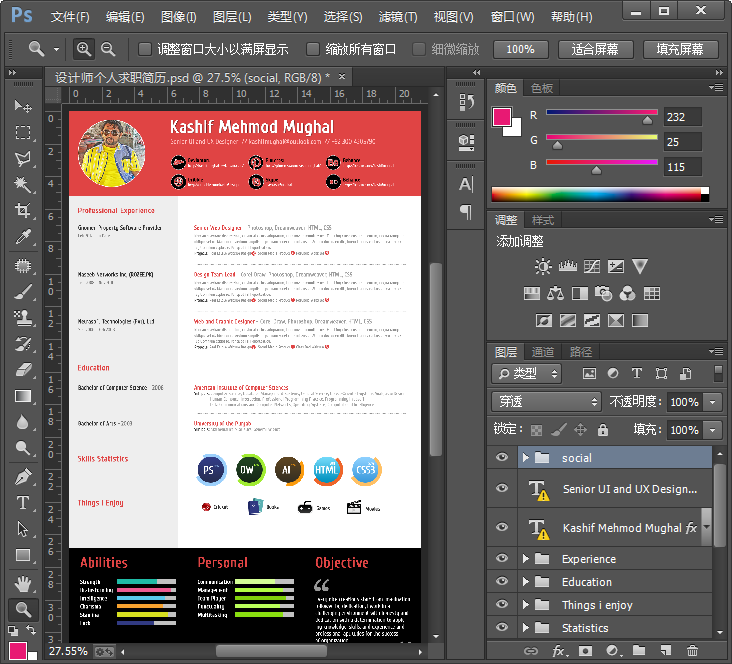The height and width of the screenshot is (664, 732).
Task: Select the Horizontal Type tool
Action: (23, 503)
